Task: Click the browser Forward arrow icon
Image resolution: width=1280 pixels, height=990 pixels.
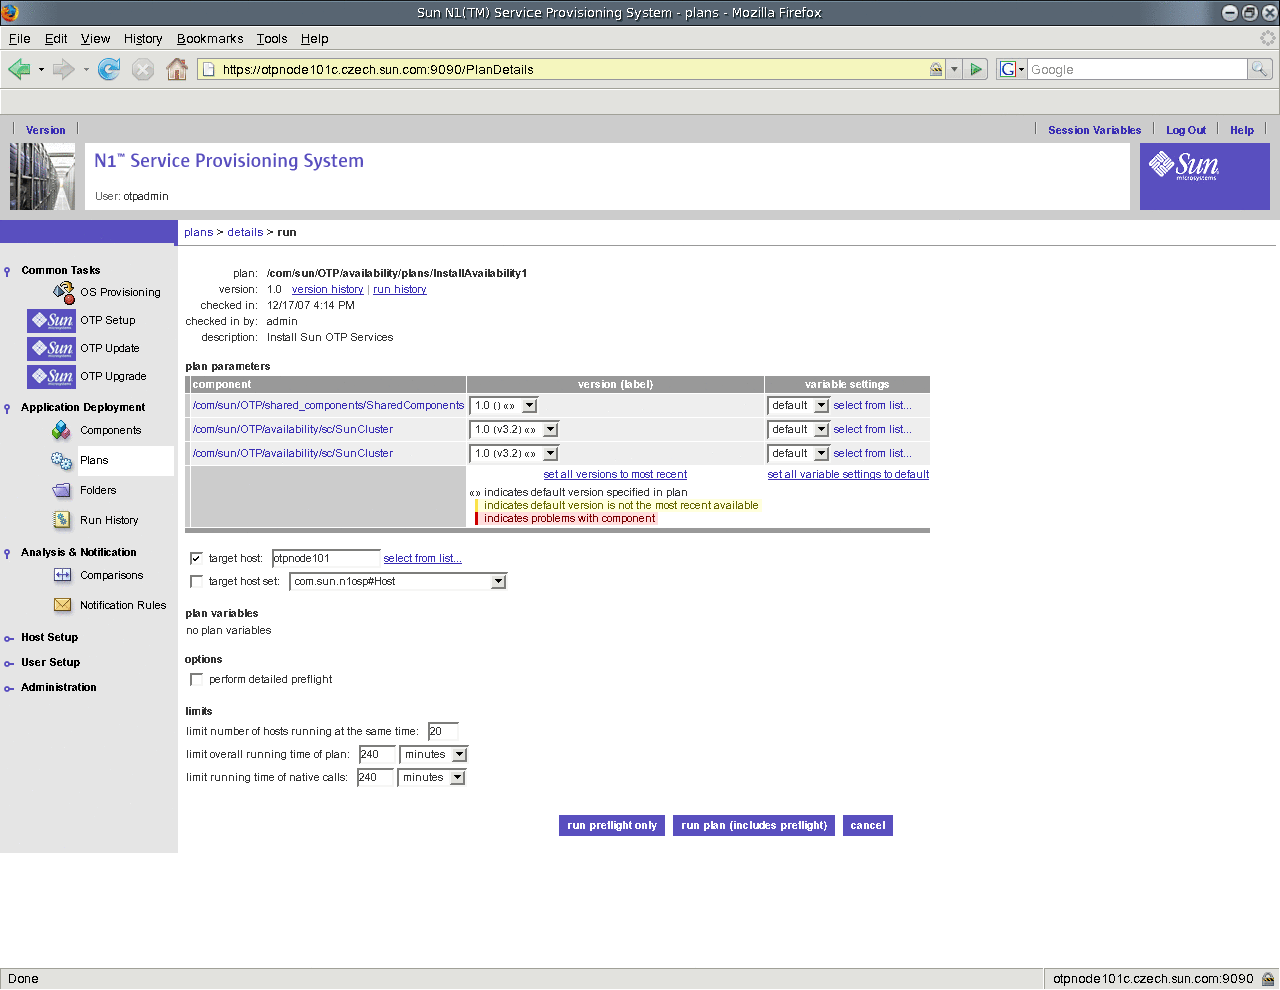Action: pos(63,69)
